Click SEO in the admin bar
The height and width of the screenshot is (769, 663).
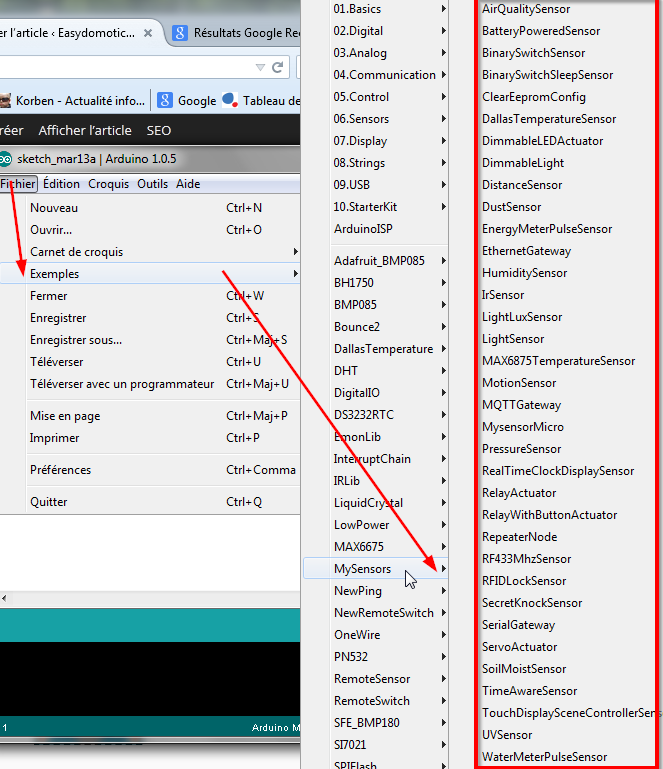coord(158,130)
